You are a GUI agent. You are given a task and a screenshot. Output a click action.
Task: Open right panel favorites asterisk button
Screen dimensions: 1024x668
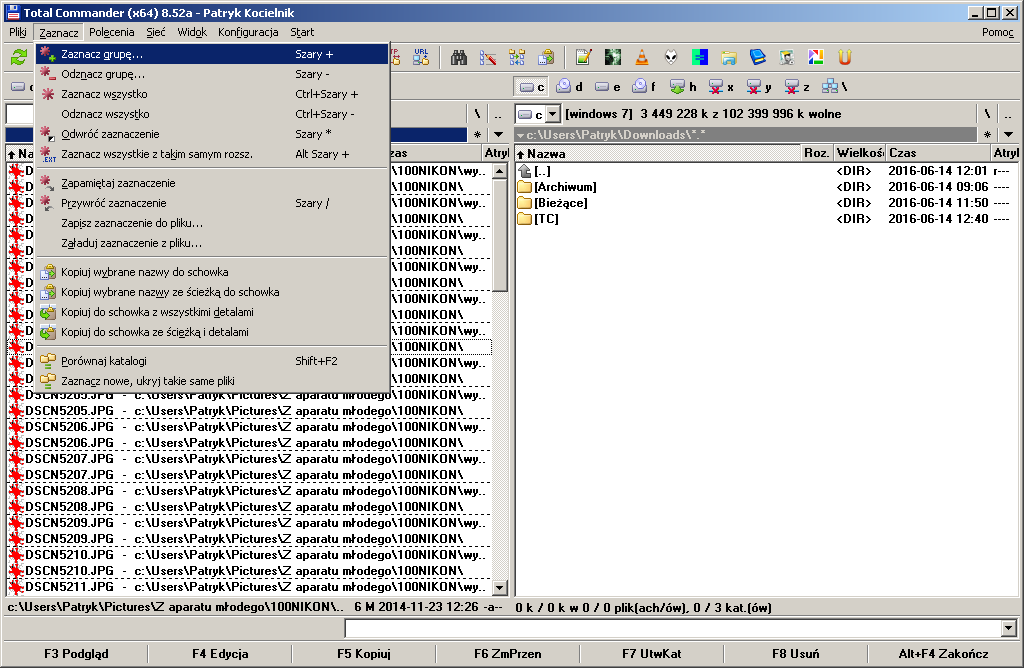[987, 135]
